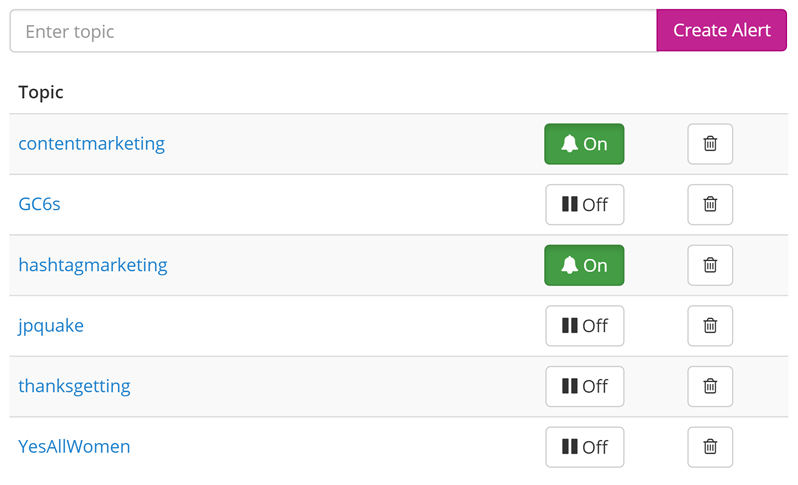This screenshot has height=485, width=798.
Task: Enable the YesAllWomen alert
Action: tap(585, 447)
